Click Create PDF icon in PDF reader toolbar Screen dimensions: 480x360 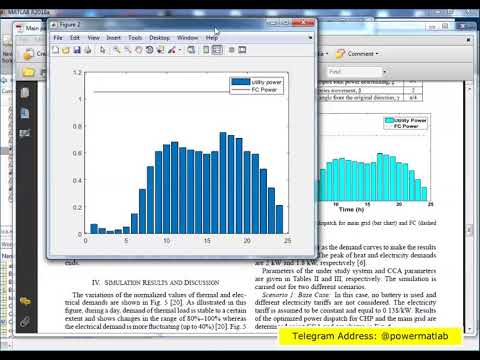pos(28,54)
